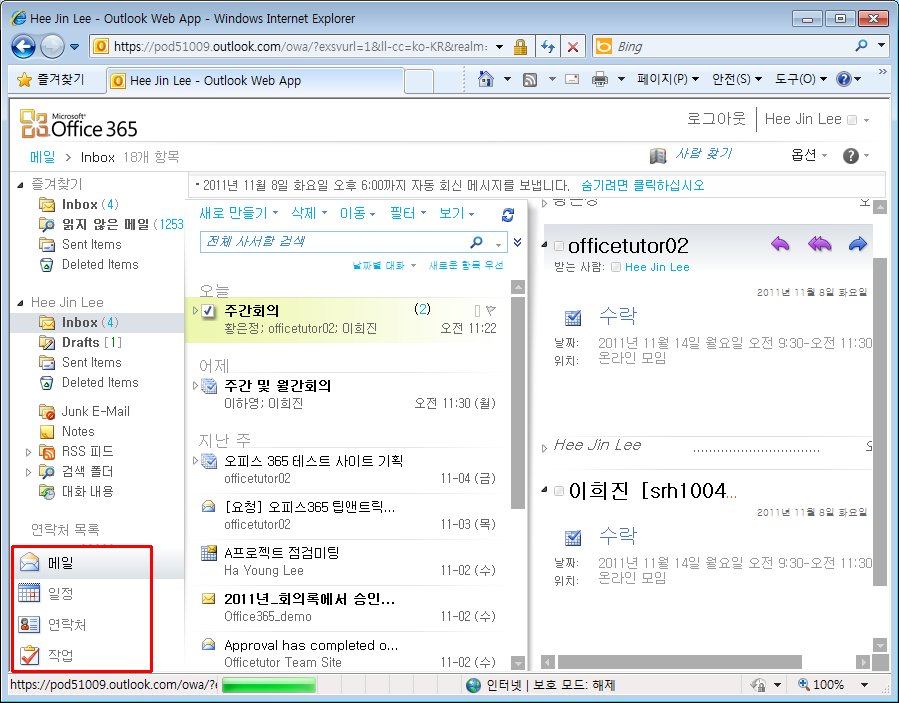Open the 옵션 dropdown

tap(809, 155)
